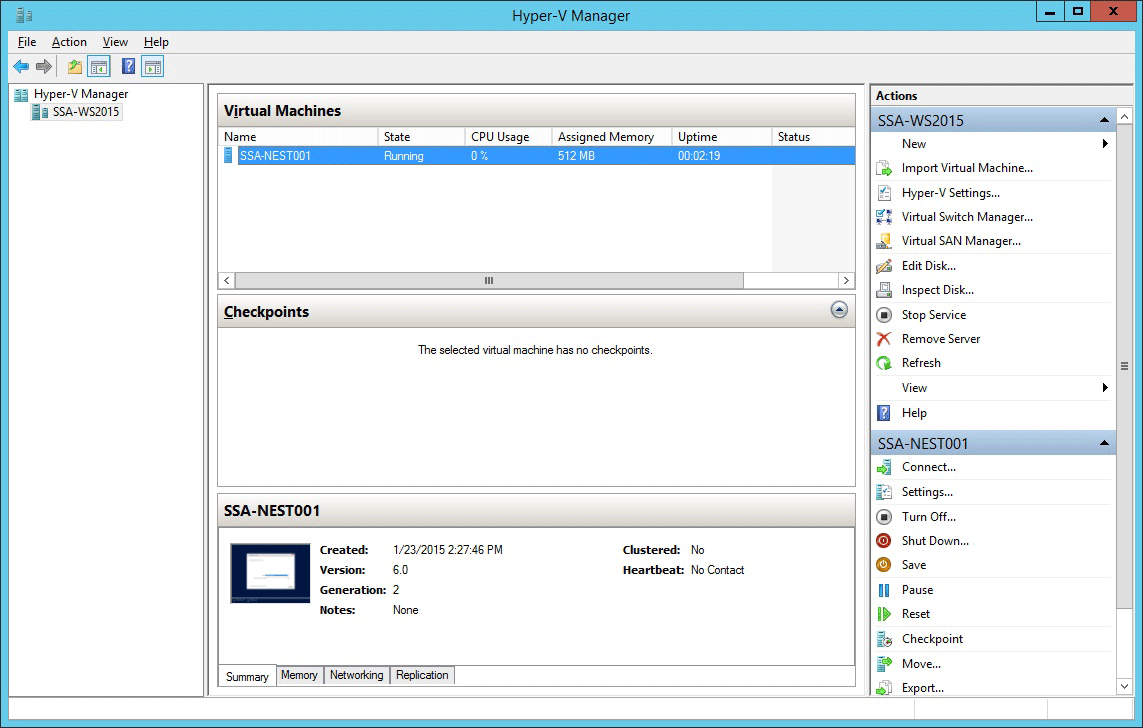Screen dimensions: 1143x728
Task: Sort by the Uptime column header
Action: pos(722,137)
